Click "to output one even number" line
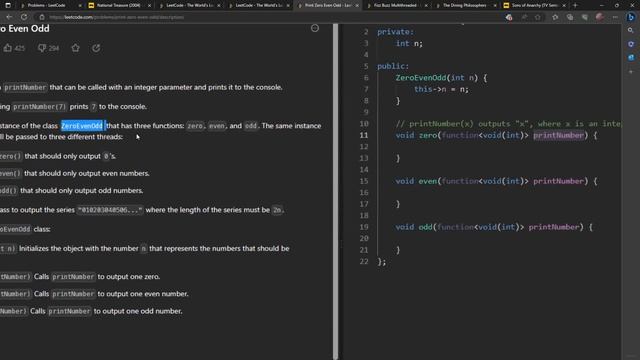The width and height of the screenshot is (640, 360). click(143, 294)
